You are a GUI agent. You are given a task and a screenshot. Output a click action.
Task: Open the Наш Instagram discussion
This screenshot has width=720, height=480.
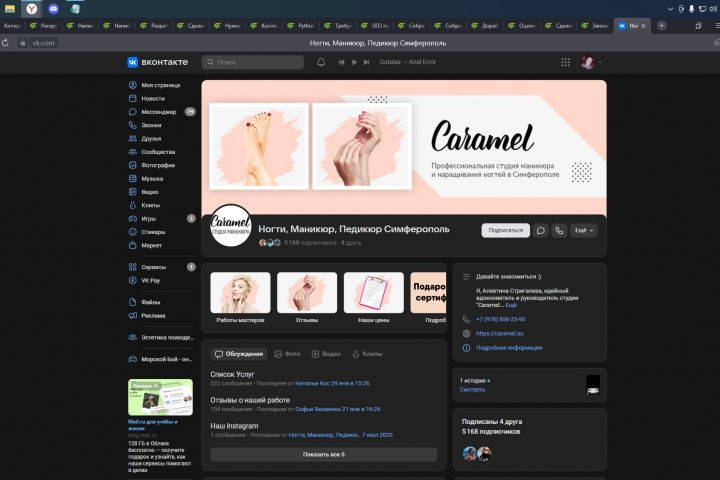[x=234, y=426]
